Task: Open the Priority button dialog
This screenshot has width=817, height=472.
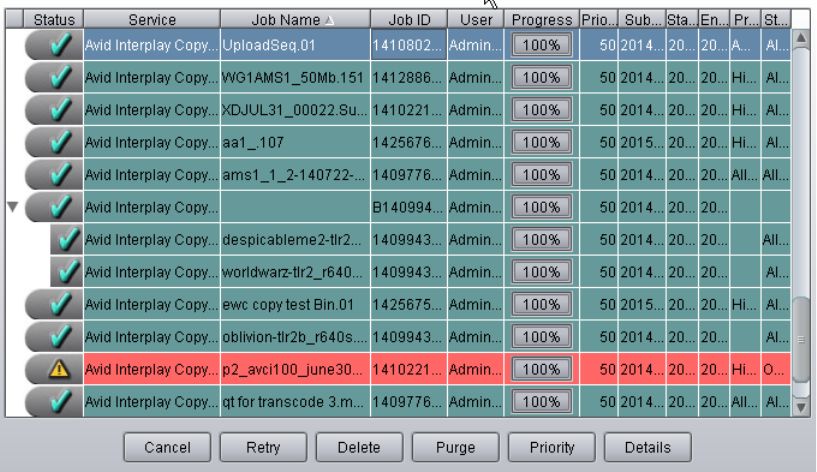Action: [552, 448]
